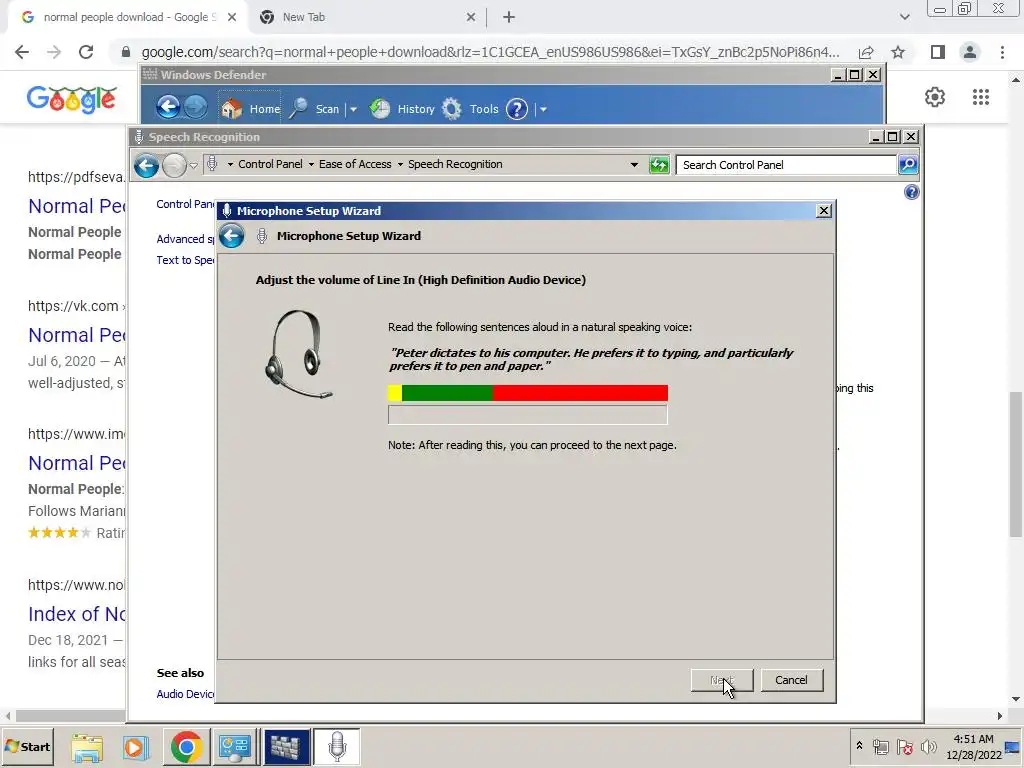Viewport: 1024px width, 768px height.
Task: Click Speech Recognition microphone taskbar icon
Action: 337,747
